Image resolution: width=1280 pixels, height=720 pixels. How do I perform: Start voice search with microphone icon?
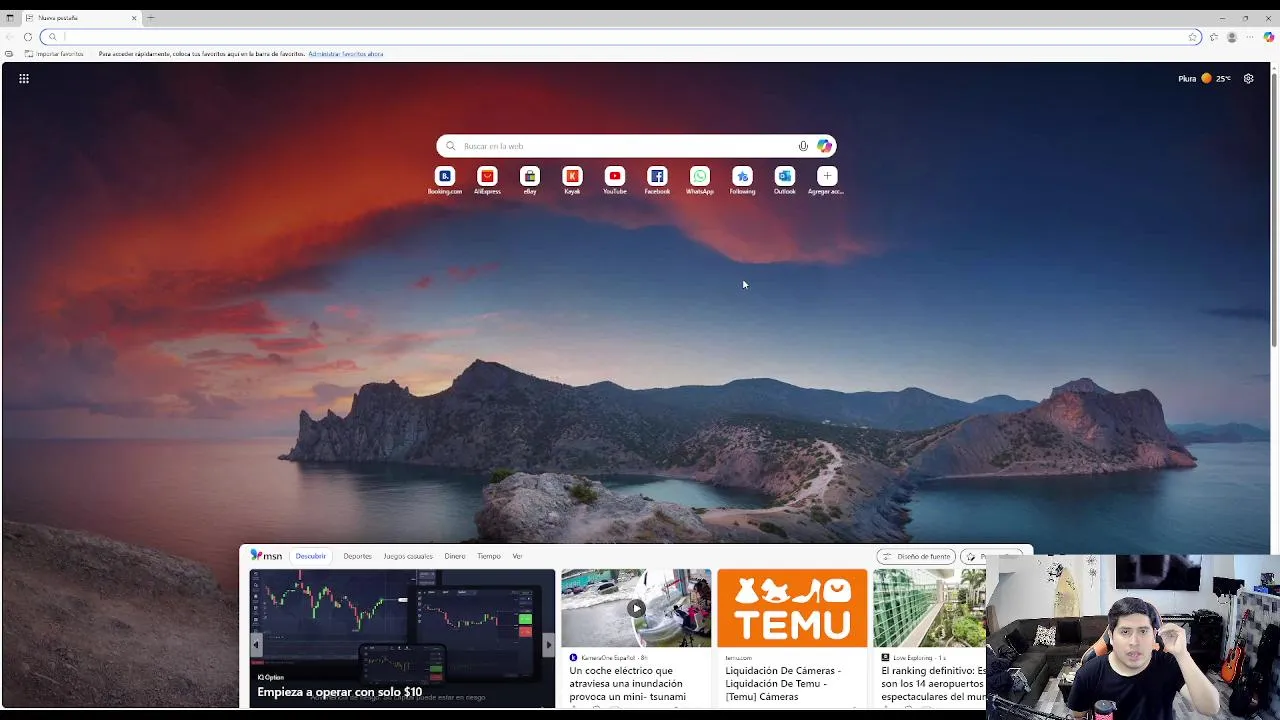803,146
